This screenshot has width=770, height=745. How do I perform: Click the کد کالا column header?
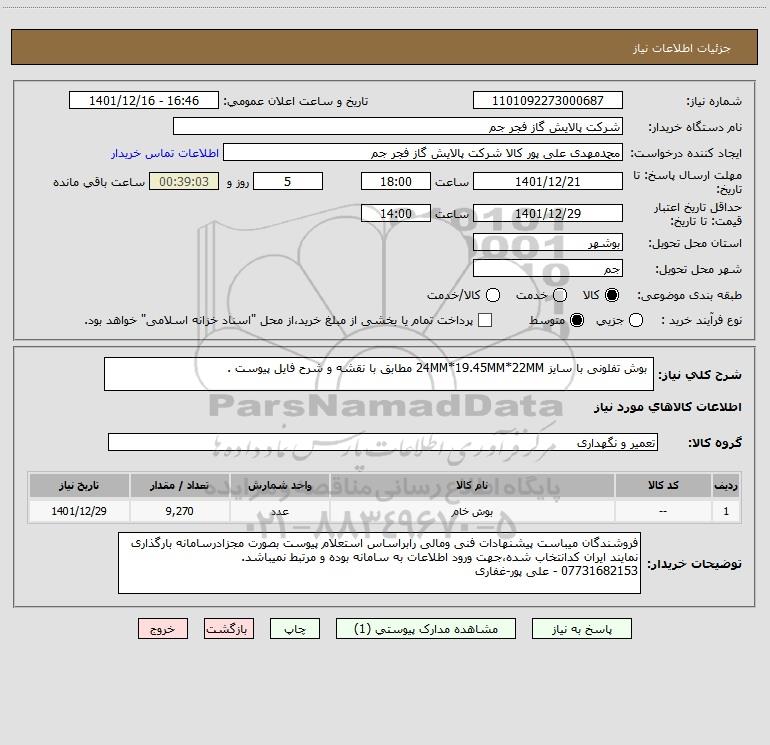[663, 485]
